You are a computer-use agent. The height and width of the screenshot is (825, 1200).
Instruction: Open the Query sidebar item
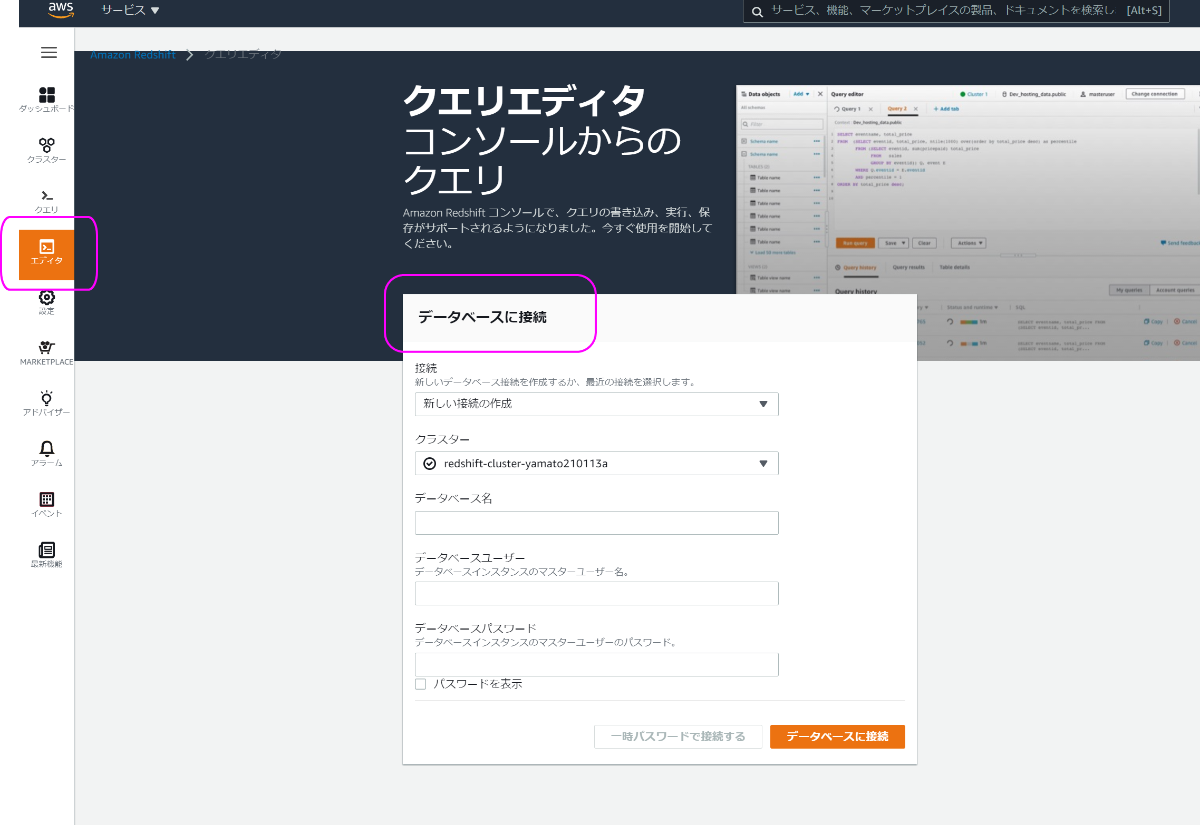pos(46,201)
